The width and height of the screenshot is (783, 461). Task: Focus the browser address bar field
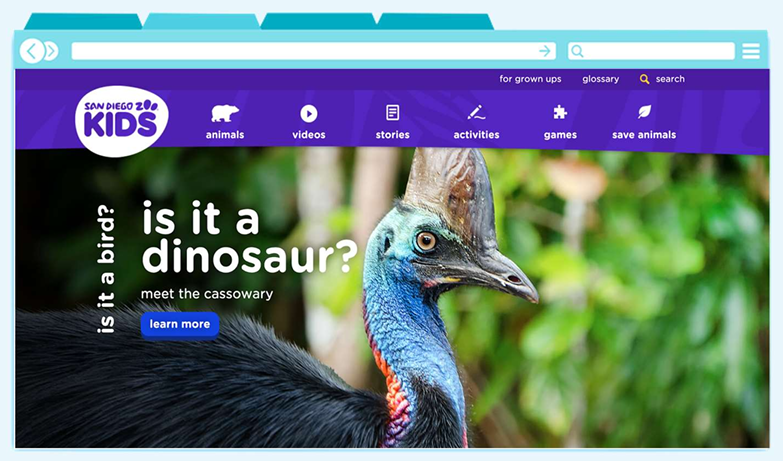[313, 51]
